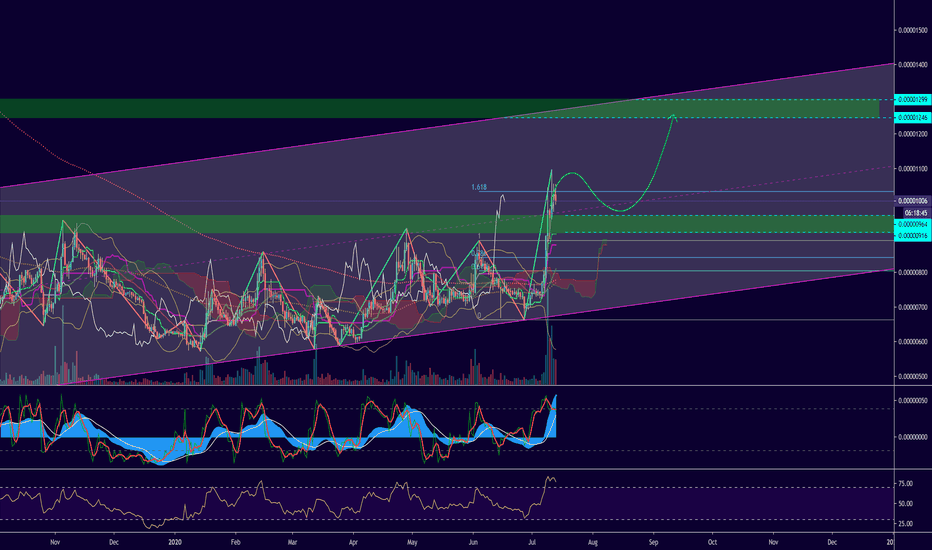The width and height of the screenshot is (932, 550).
Task: Click the 06:18:45 bar countdown timer
Action: (915, 213)
